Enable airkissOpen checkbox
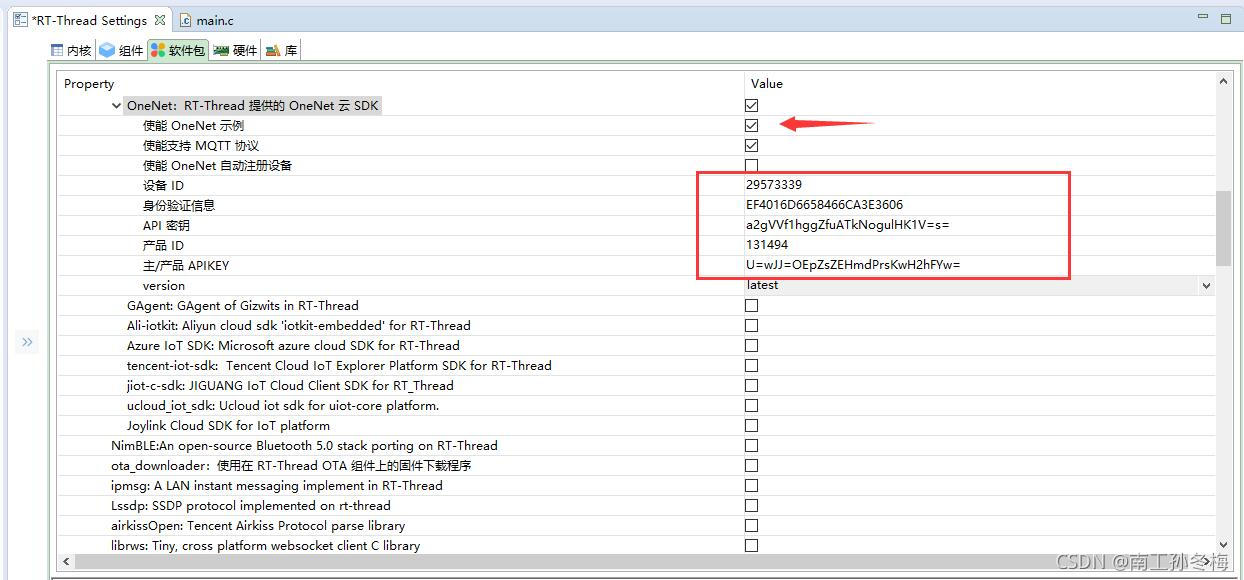Image resolution: width=1244 pixels, height=580 pixels. coord(751,525)
